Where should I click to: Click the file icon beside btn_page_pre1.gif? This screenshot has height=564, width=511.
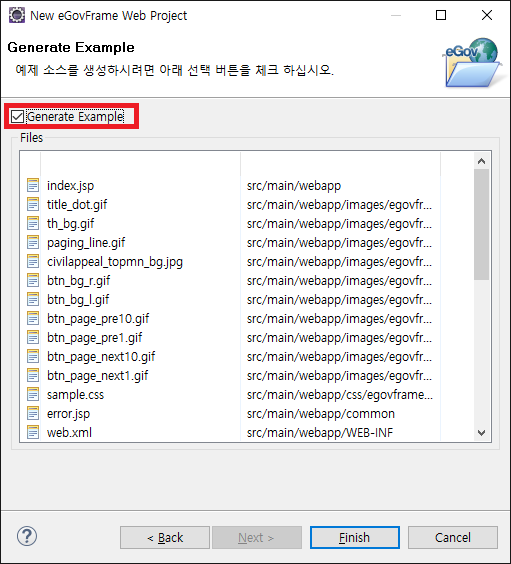tap(33, 337)
